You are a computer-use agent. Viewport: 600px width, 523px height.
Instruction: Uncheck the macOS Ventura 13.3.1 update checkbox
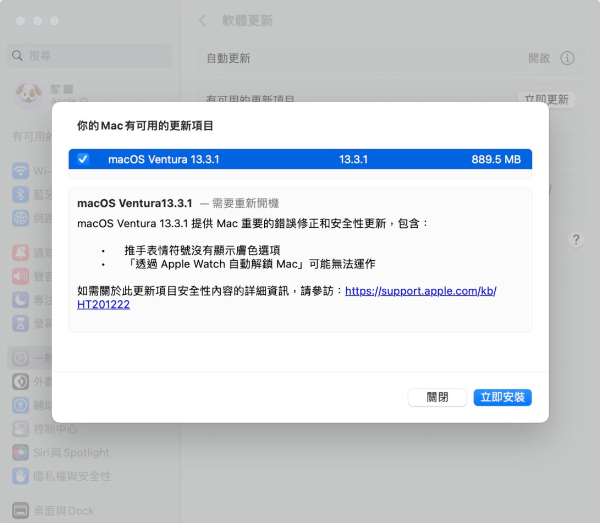click(83, 159)
